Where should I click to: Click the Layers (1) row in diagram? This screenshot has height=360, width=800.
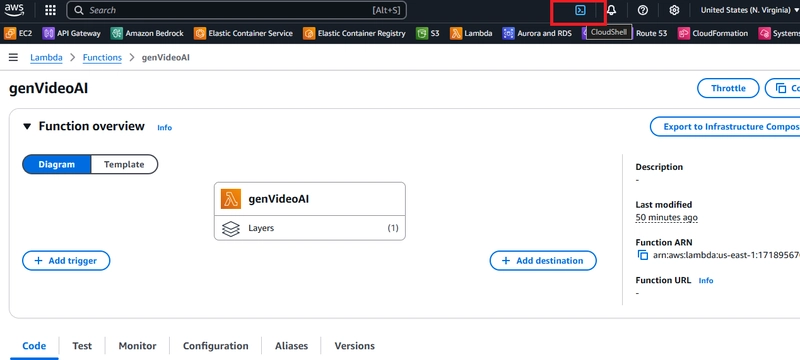tap(310, 228)
